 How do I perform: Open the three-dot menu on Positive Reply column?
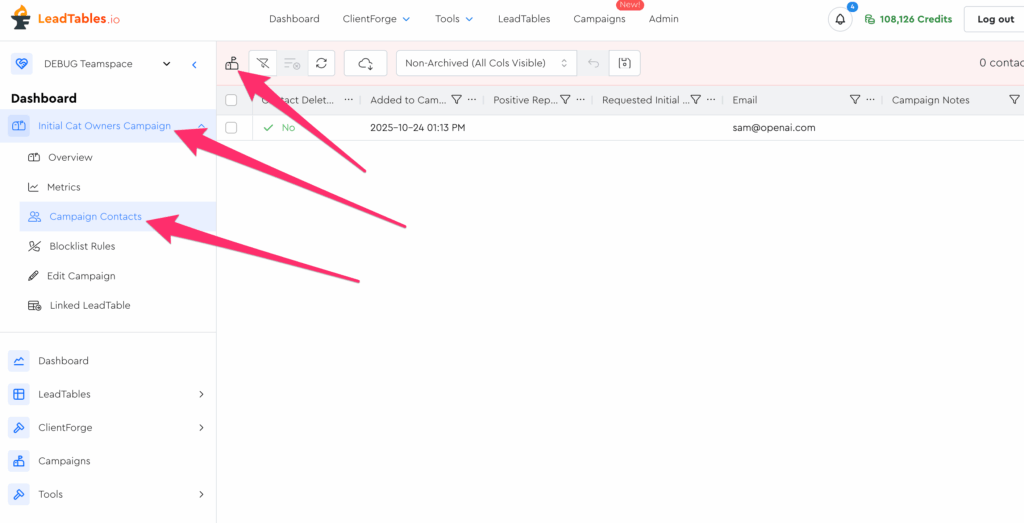[581, 100]
